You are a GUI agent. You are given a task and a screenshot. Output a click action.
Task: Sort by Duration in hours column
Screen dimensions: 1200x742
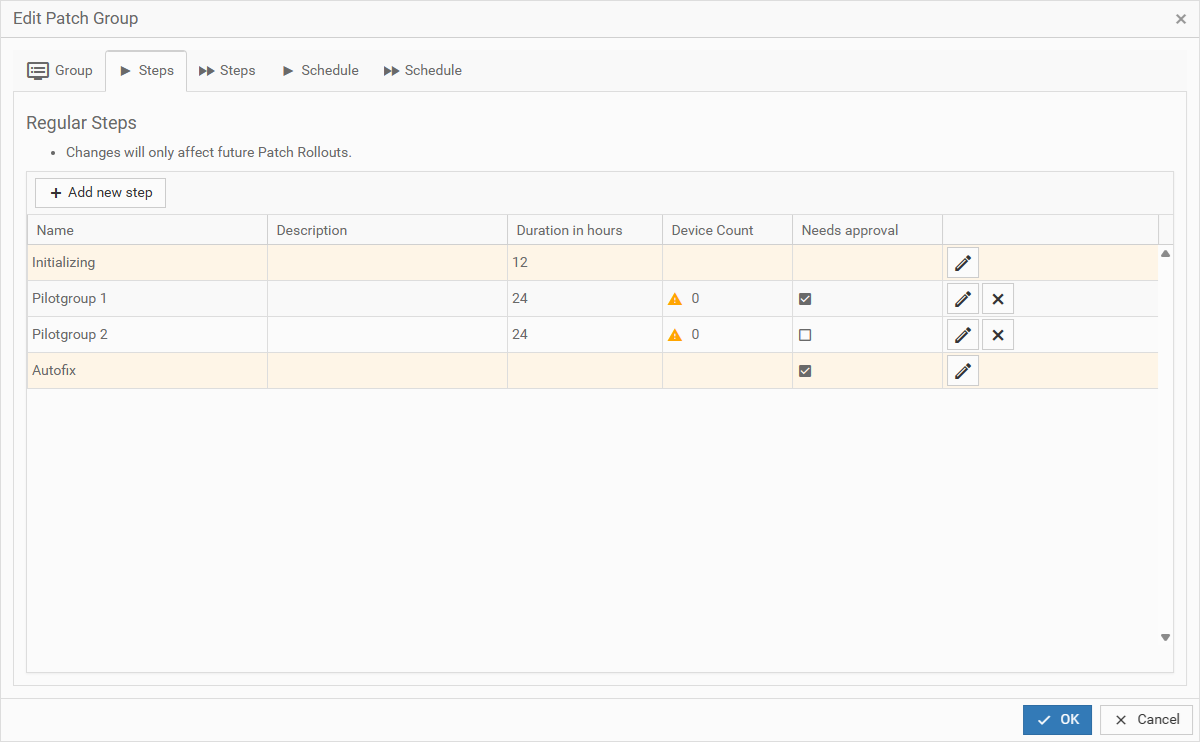569,231
